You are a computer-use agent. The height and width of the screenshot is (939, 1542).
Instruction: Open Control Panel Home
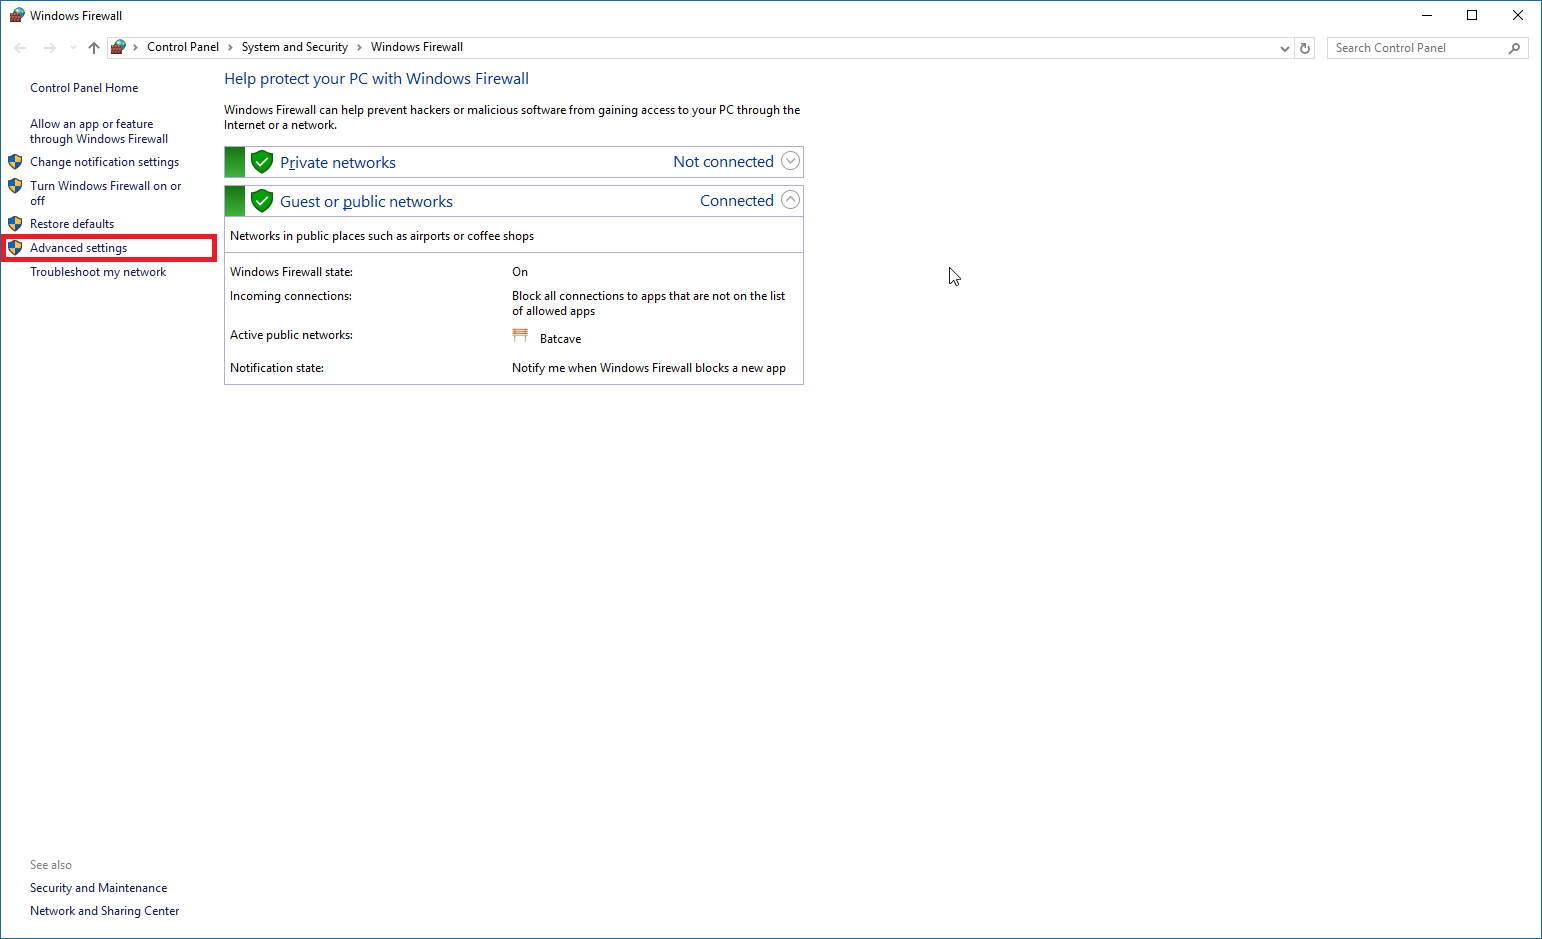click(84, 88)
